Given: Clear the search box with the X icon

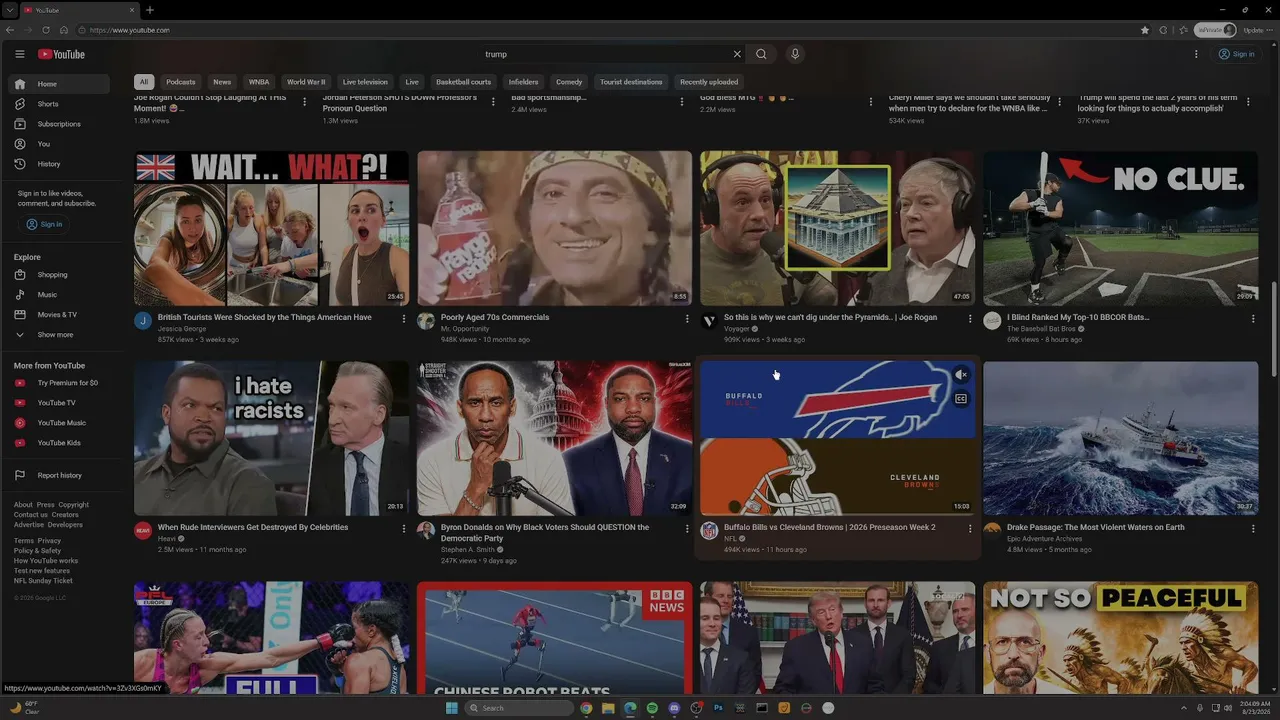Looking at the screenshot, I should [737, 54].
